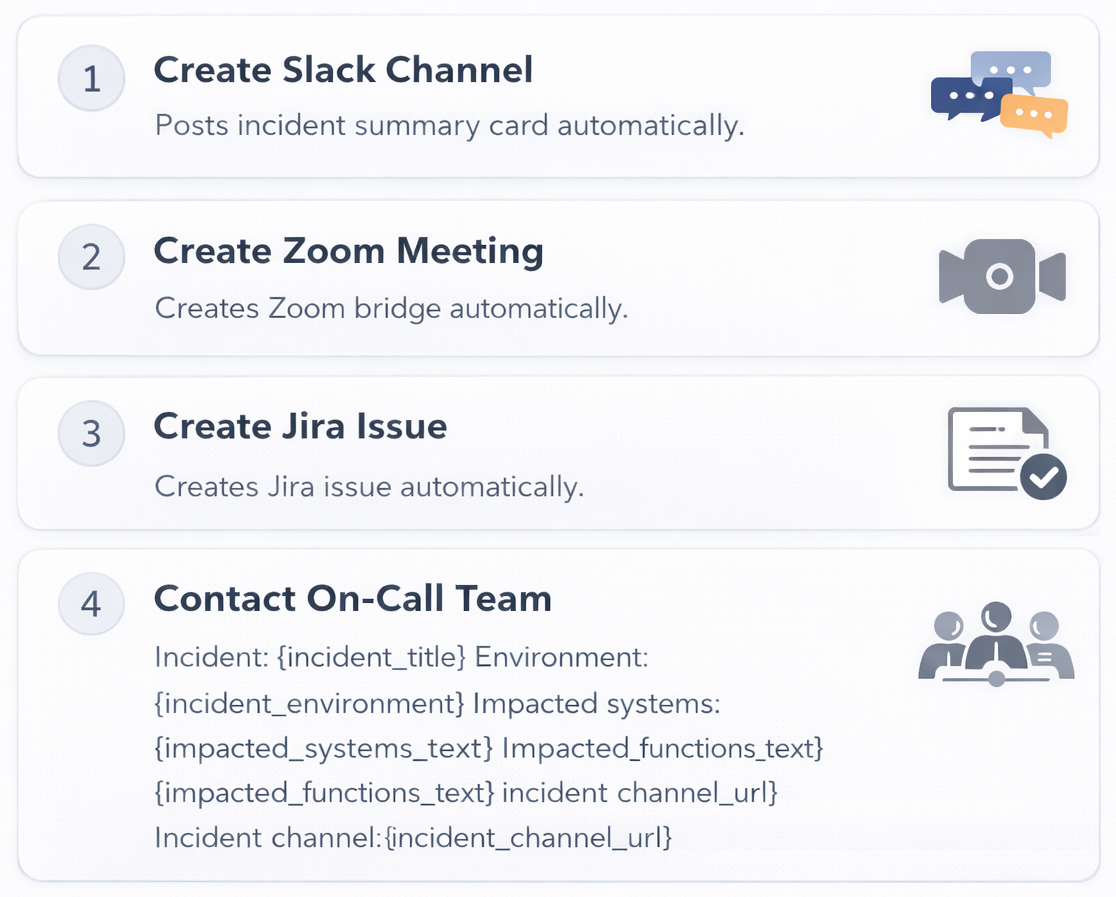
Task: Select the step 2 number badge
Action: click(91, 257)
